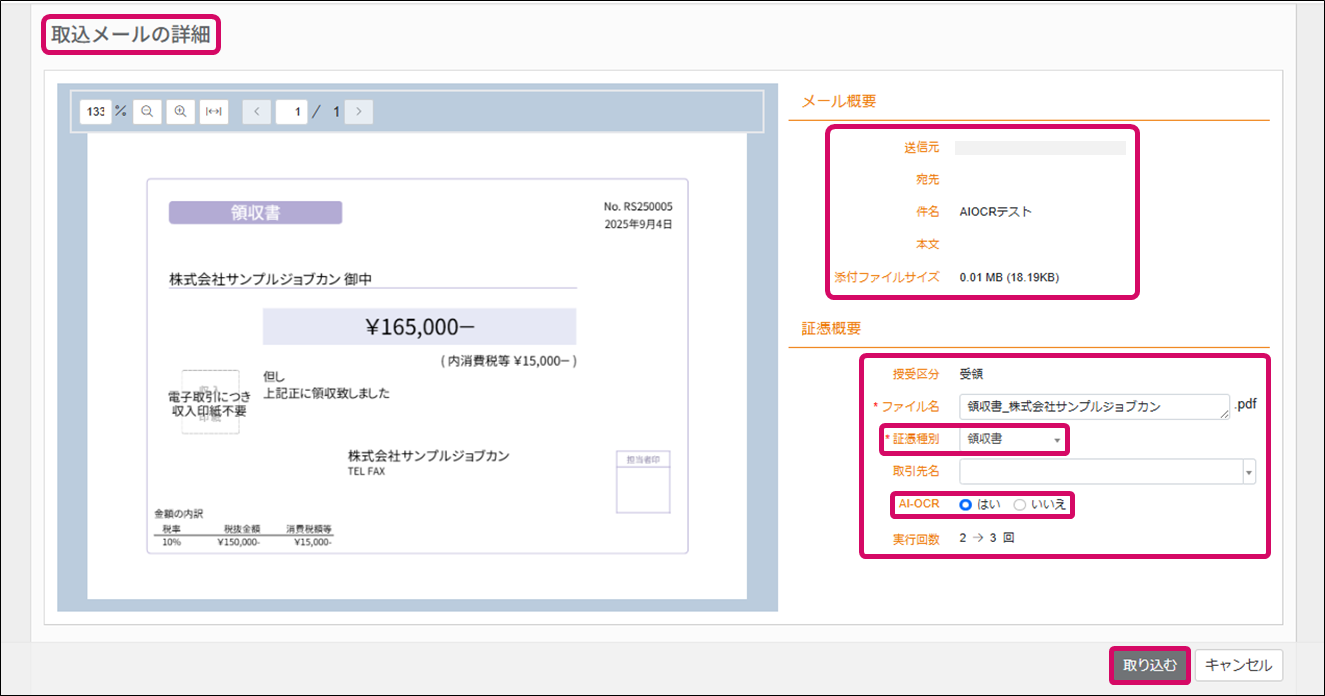
Task: Go to previous page of preview
Action: (257, 112)
